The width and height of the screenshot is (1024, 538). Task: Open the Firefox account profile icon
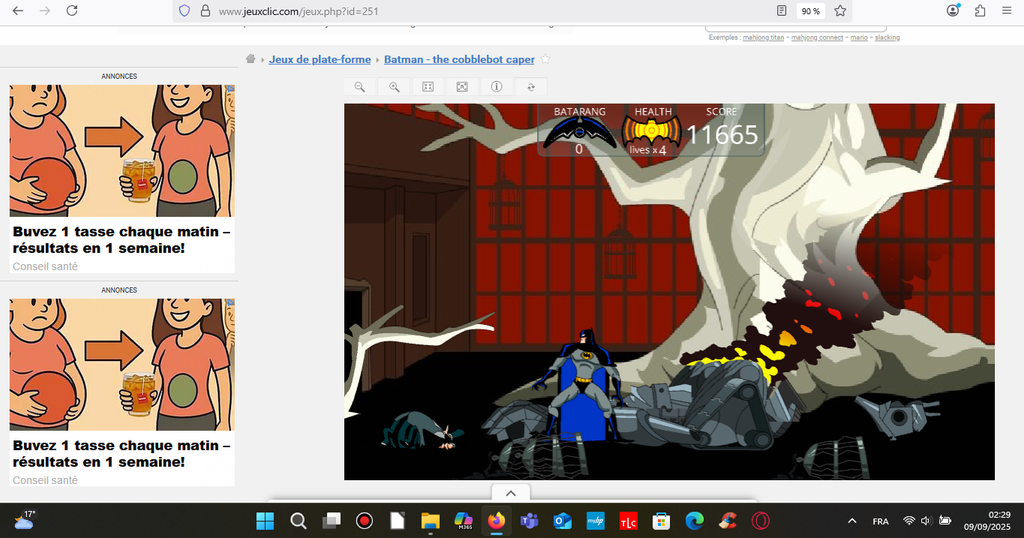tap(953, 10)
